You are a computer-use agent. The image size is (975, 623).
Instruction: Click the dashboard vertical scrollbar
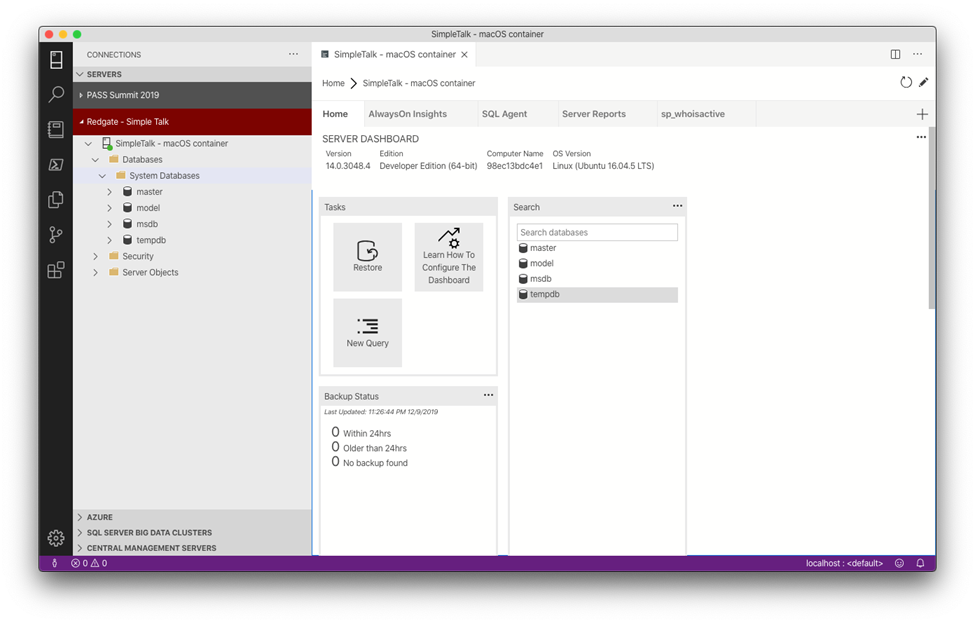click(x=931, y=218)
